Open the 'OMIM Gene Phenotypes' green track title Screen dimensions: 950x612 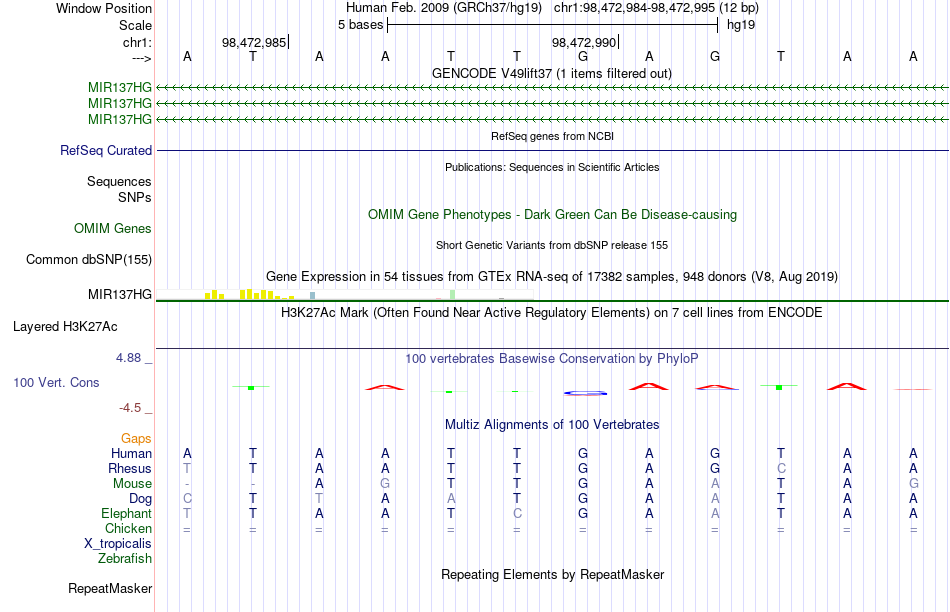[x=552, y=215]
